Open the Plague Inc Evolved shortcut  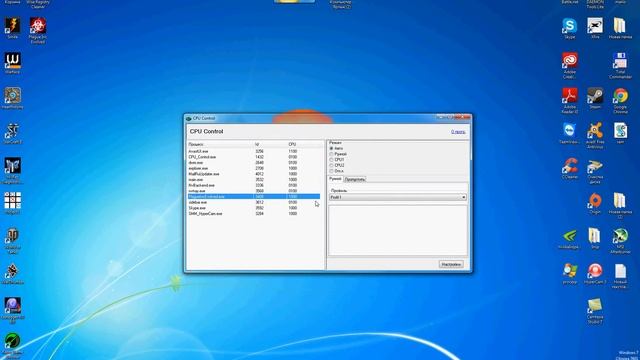pyautogui.click(x=38, y=30)
